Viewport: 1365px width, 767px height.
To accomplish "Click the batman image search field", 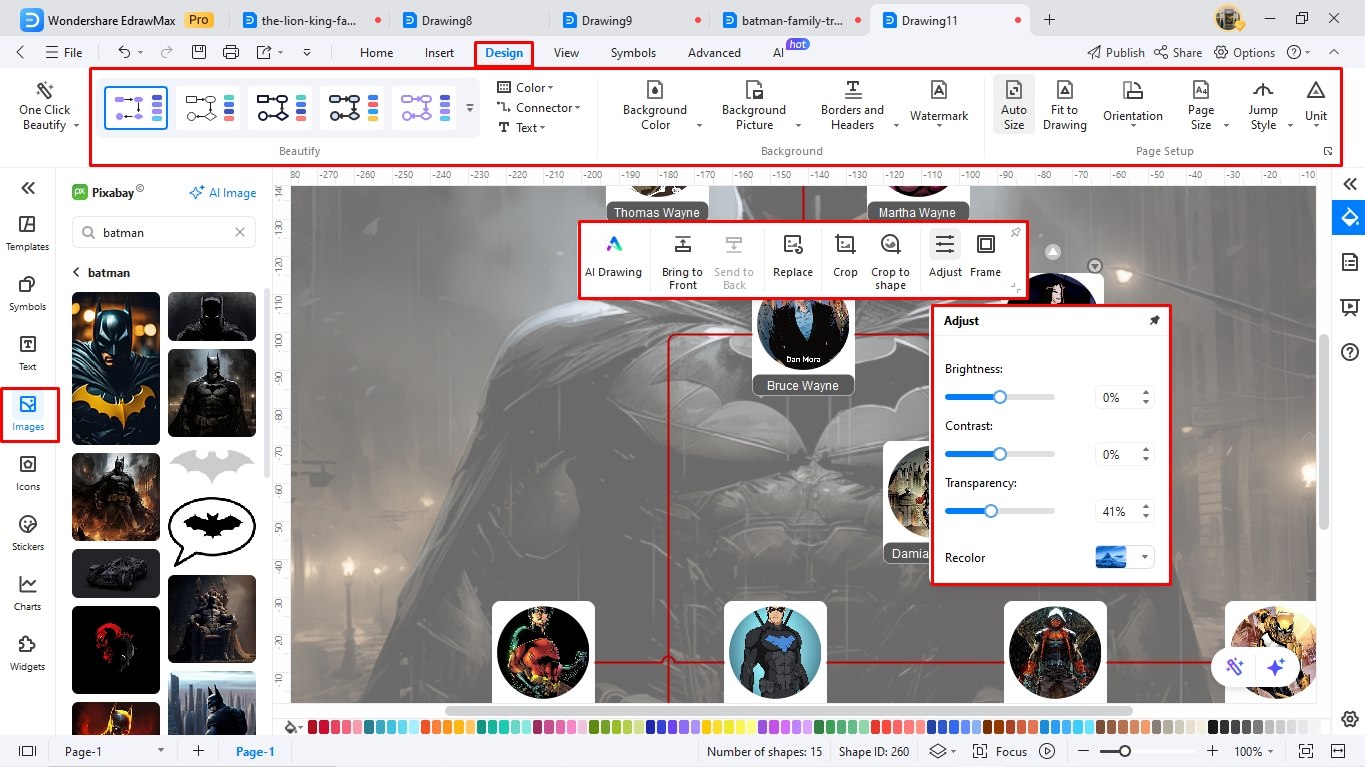I will tap(163, 232).
